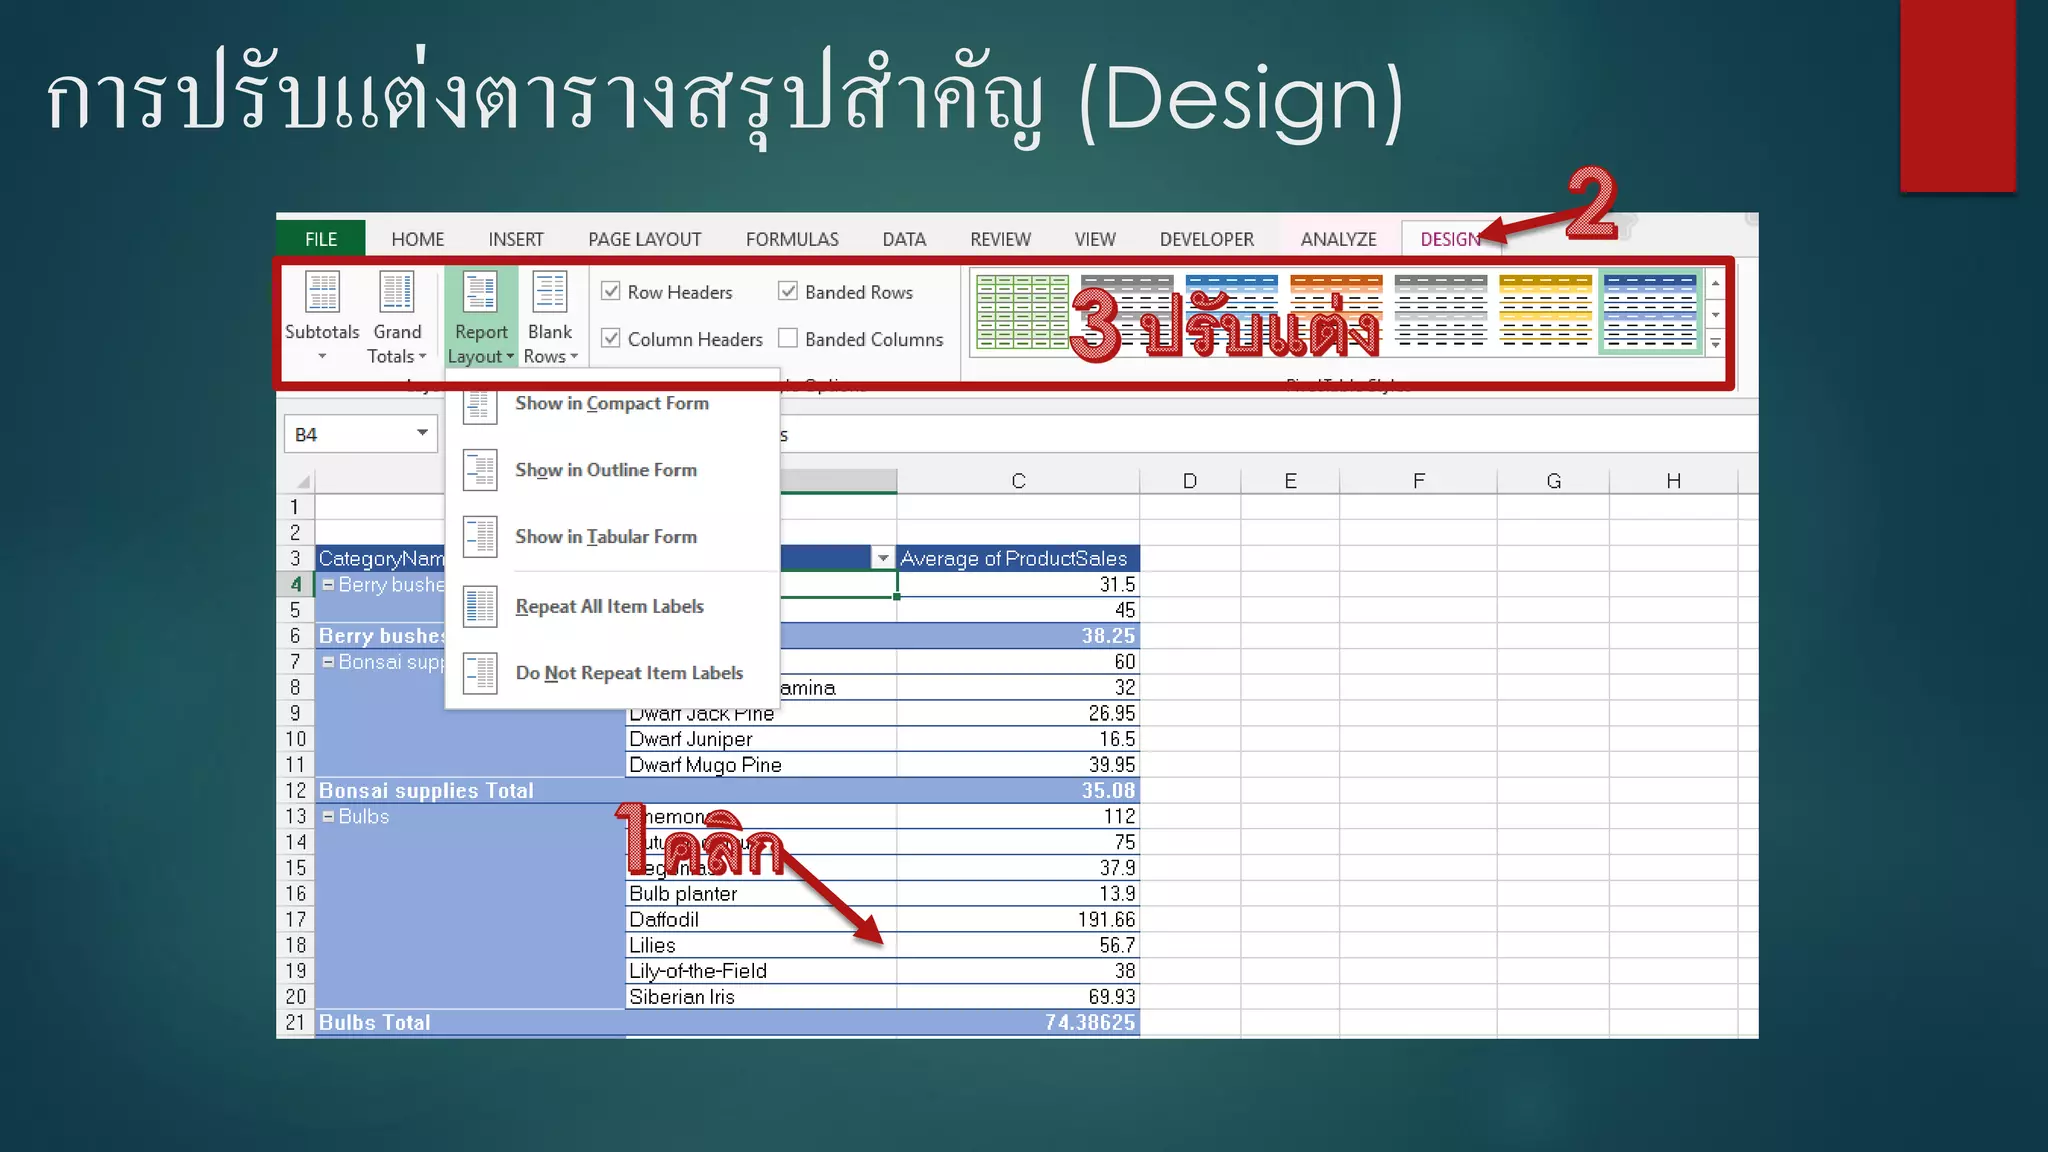
Task: Choose Show in Tabular Form icon
Action: [480, 537]
